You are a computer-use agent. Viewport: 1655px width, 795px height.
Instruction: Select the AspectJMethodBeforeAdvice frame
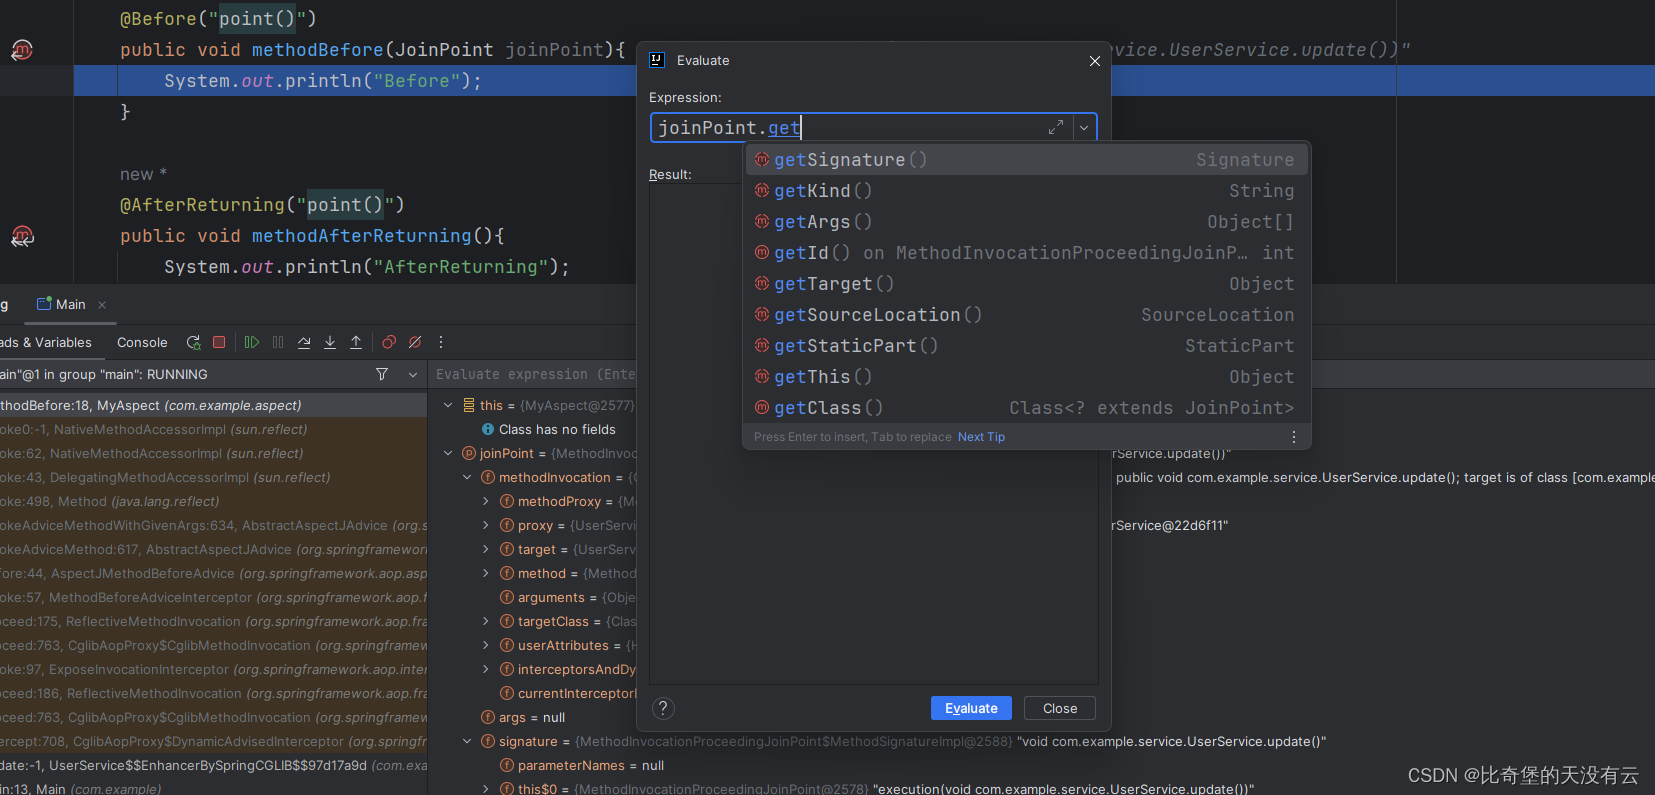213,573
